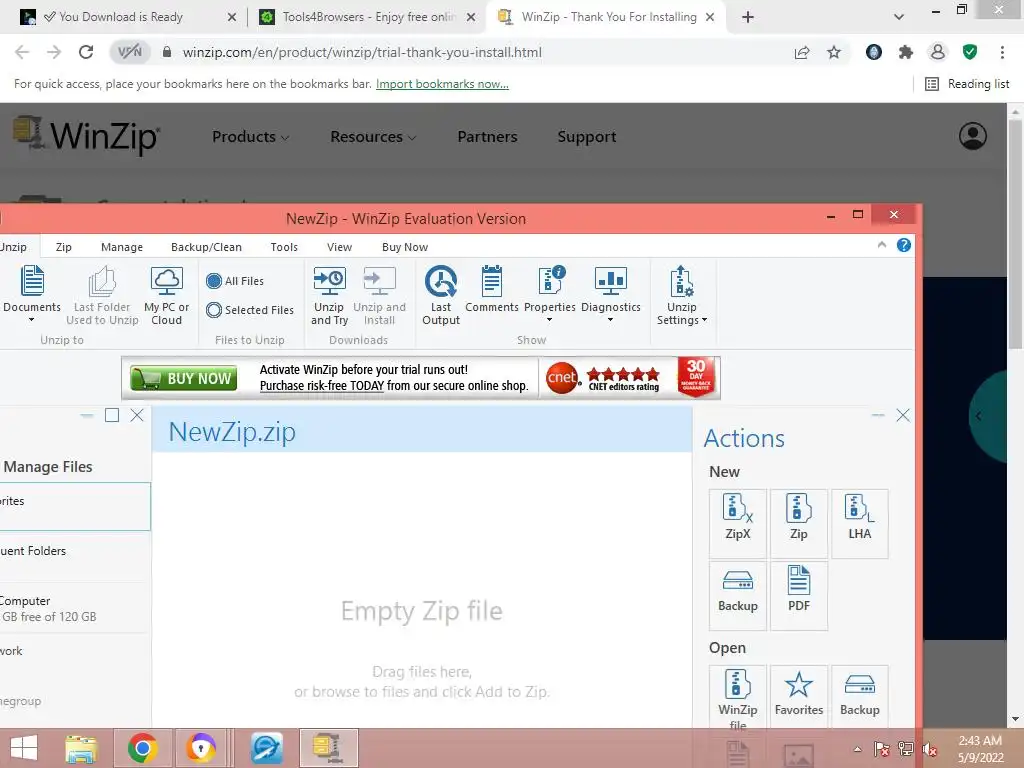Show hidden system tray icons
Viewport: 1024px width, 768px height.
pos(857,749)
